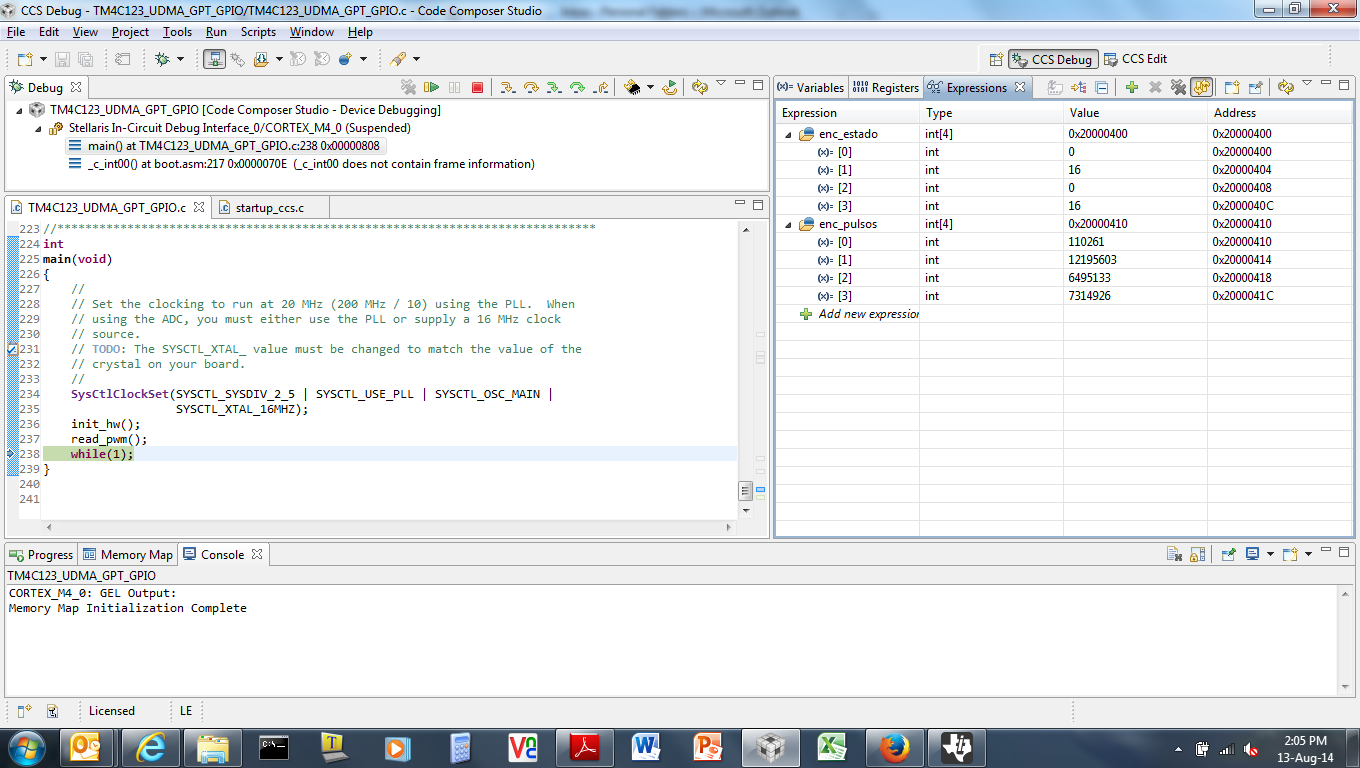Open the Display Selected Console dropdown arrow

[1270, 554]
